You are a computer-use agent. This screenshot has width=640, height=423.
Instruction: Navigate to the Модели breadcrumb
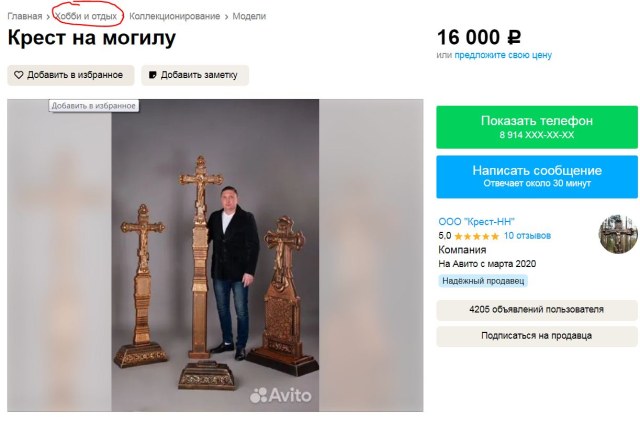(x=249, y=16)
